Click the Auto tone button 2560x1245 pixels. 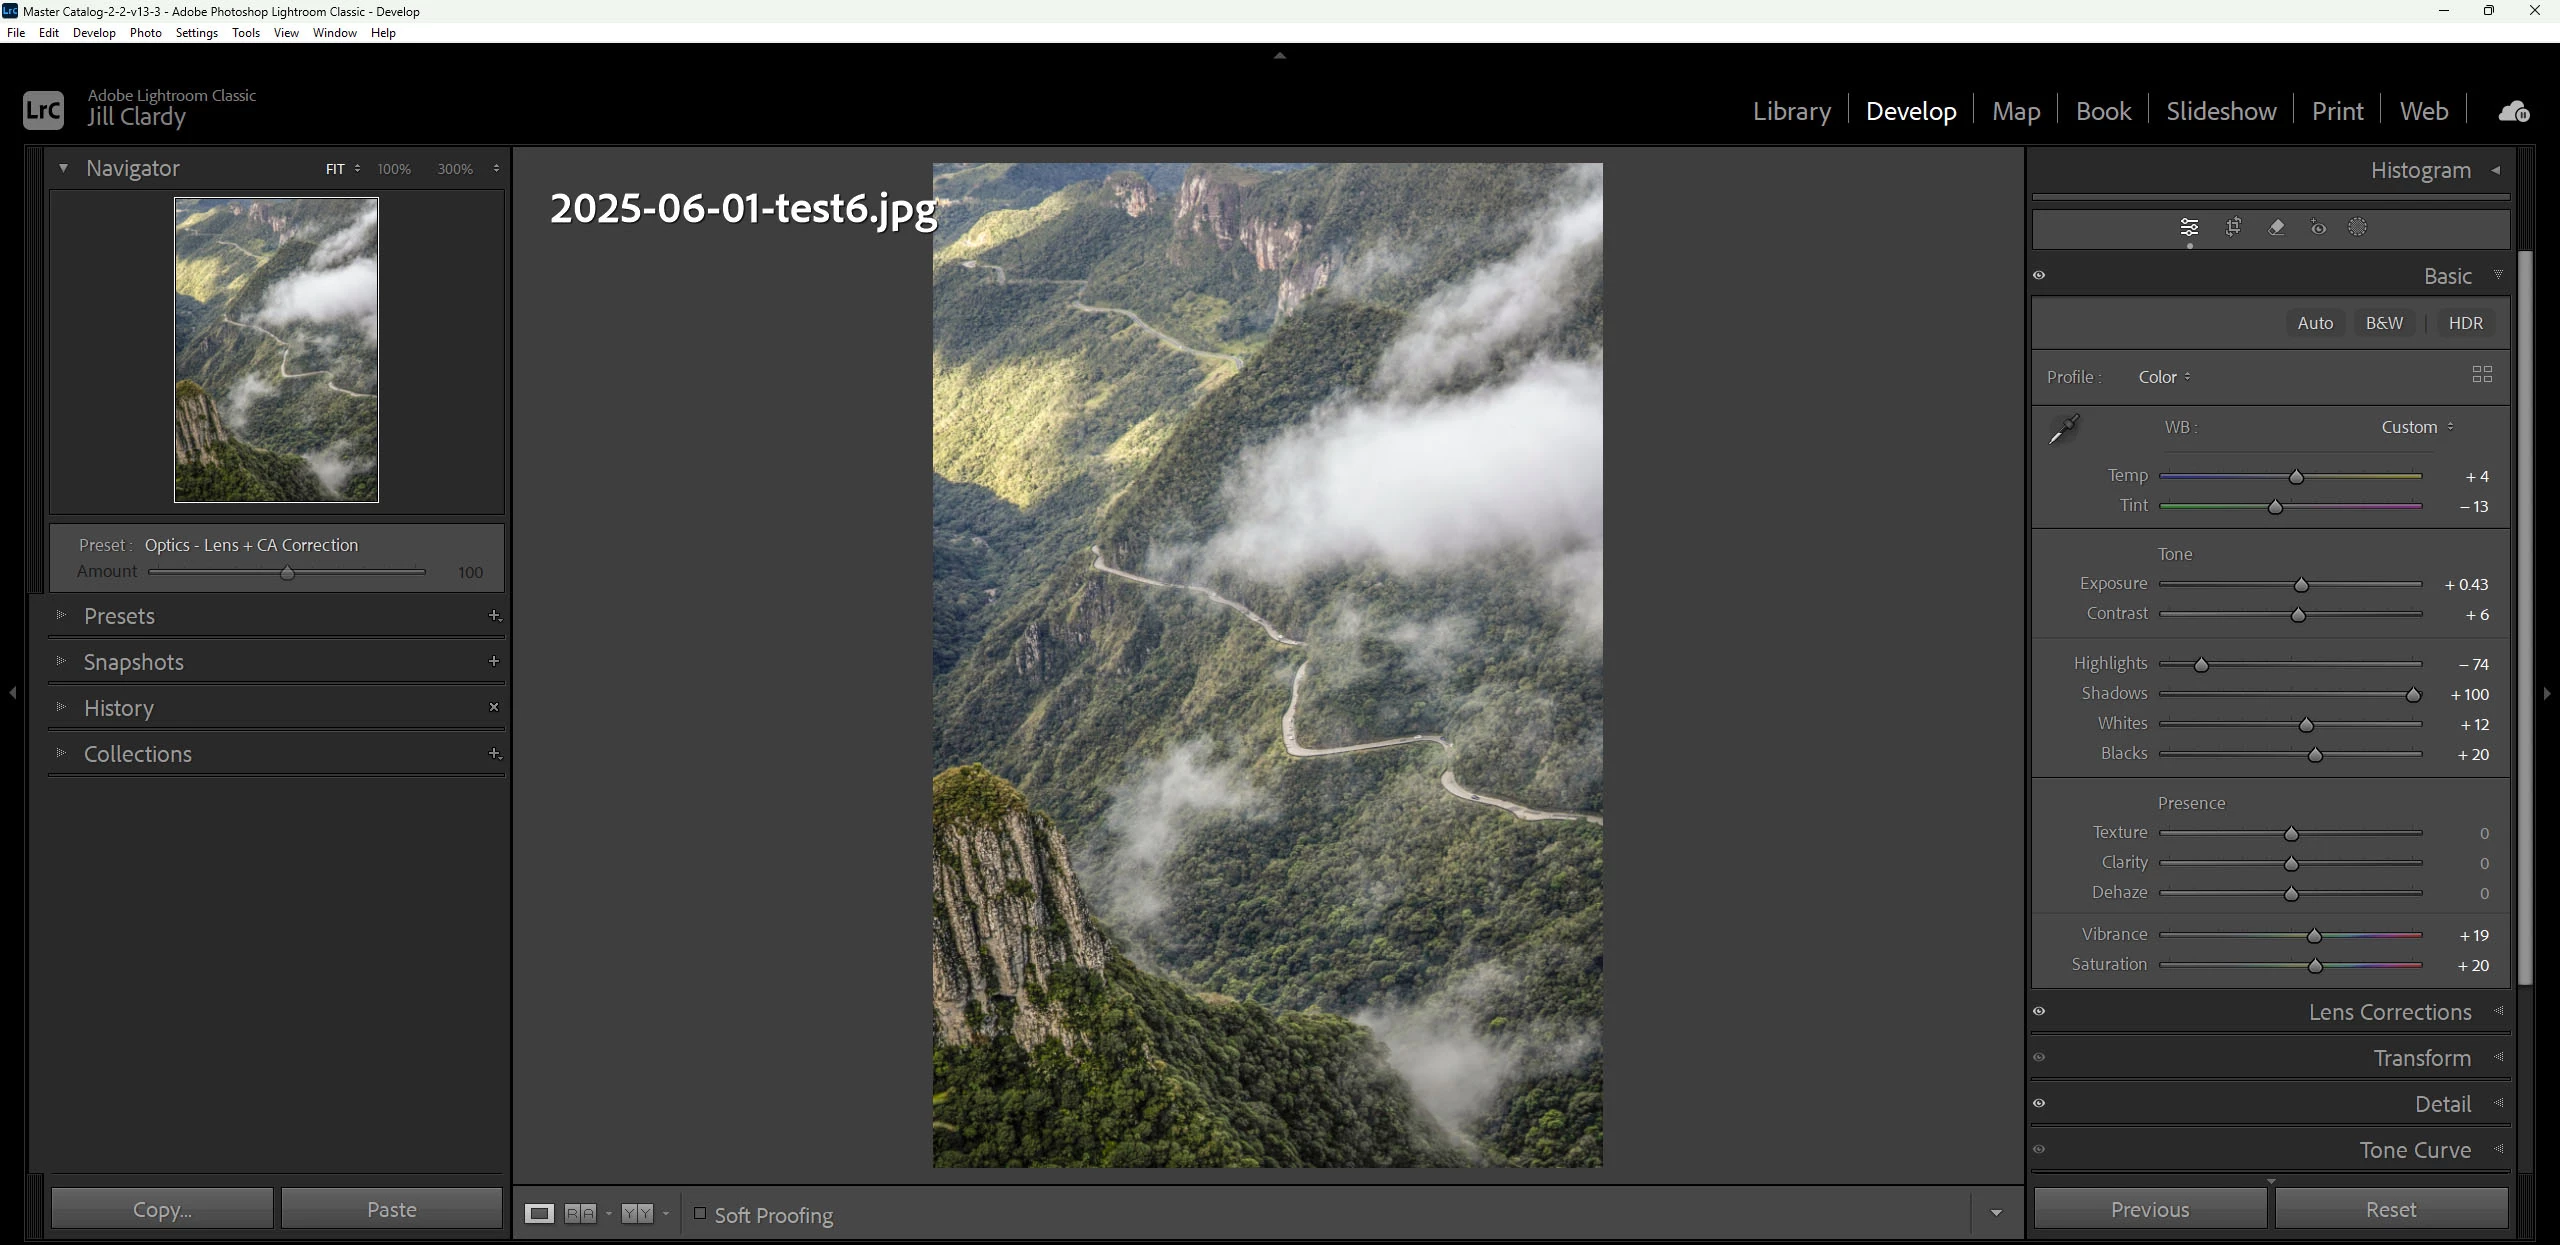pos(2314,323)
